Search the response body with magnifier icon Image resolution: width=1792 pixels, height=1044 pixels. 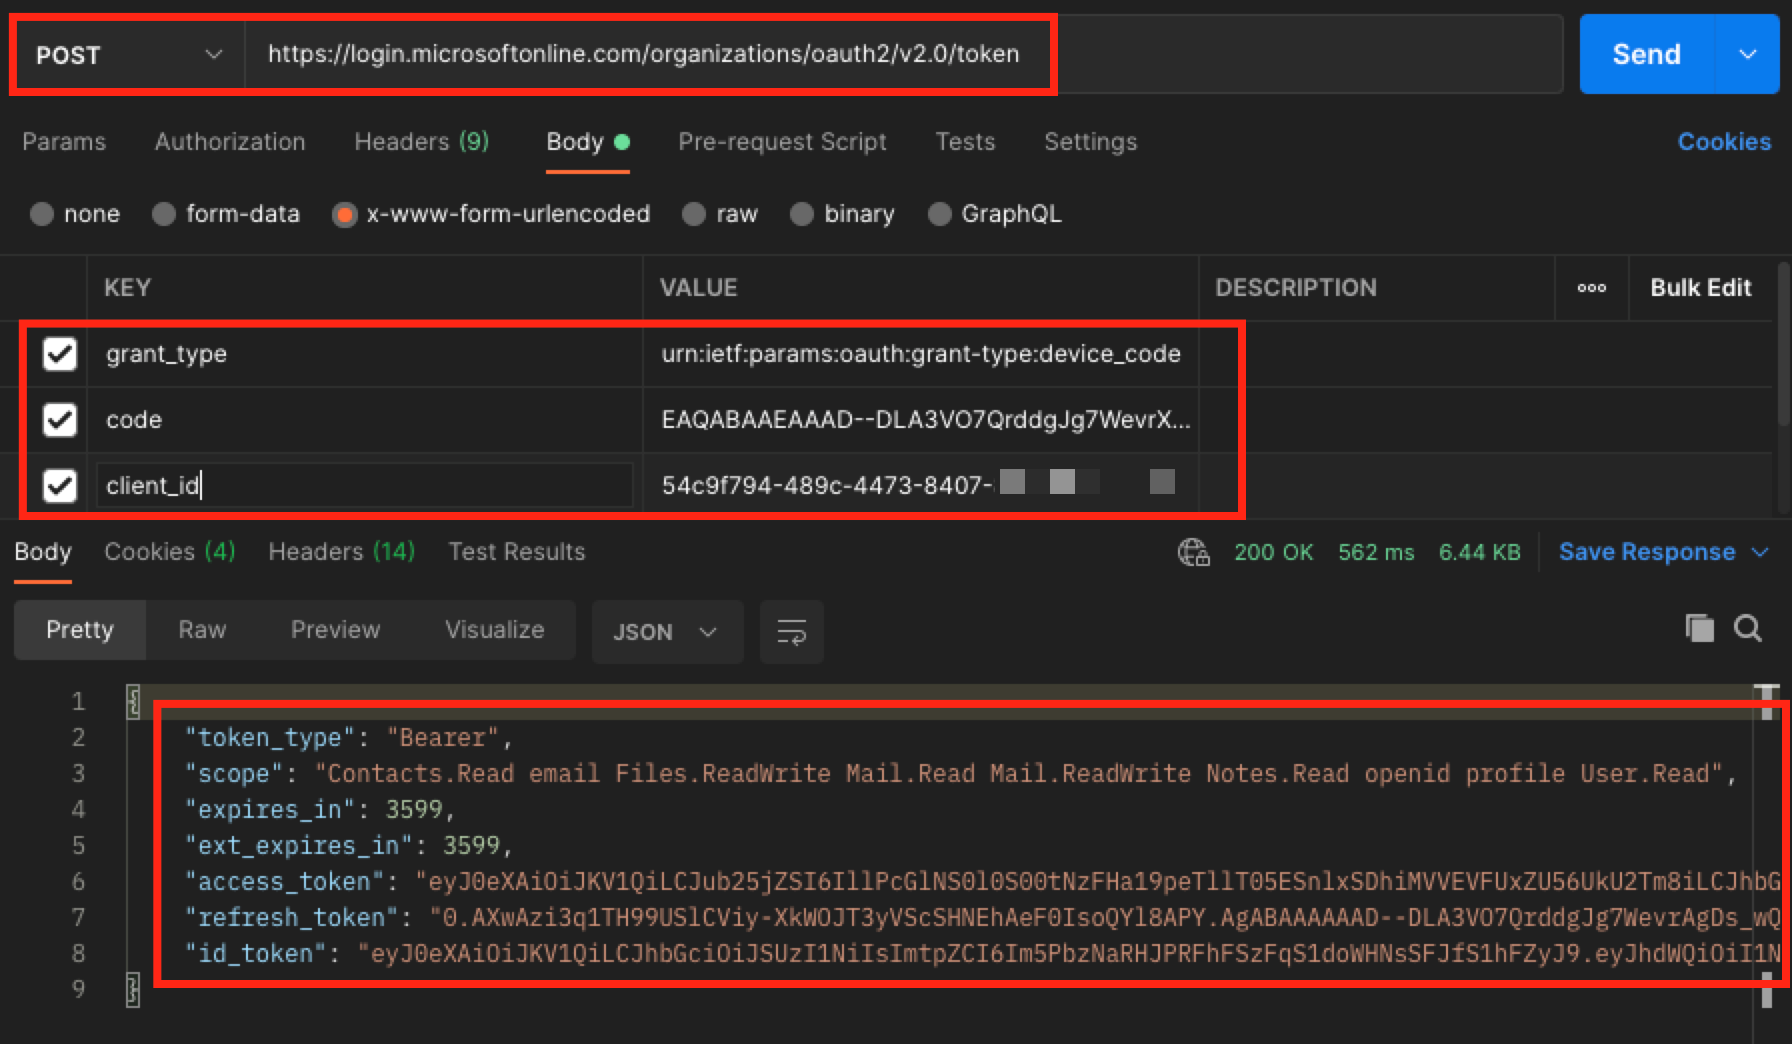click(1747, 628)
